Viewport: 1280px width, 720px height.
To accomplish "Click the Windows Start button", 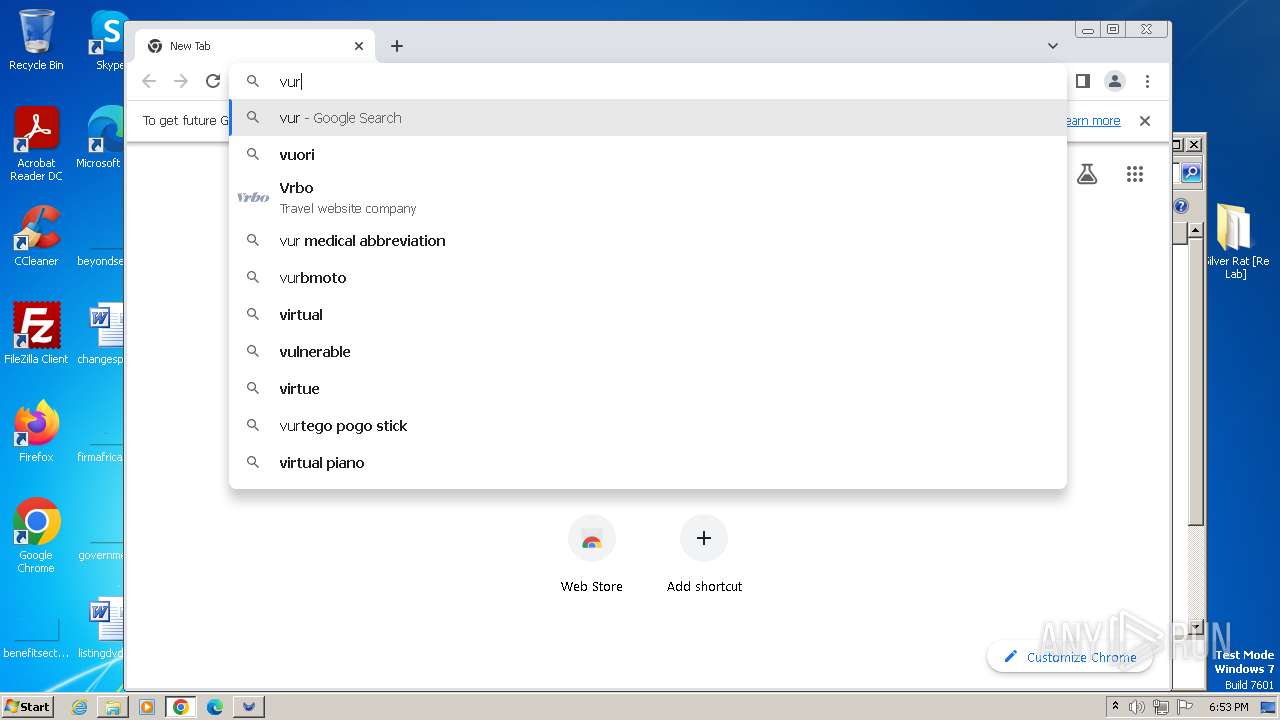I will coord(27,706).
